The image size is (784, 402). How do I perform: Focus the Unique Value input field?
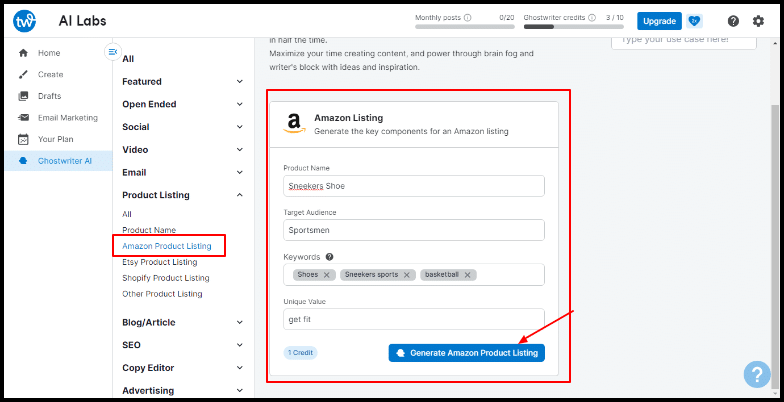coord(414,320)
